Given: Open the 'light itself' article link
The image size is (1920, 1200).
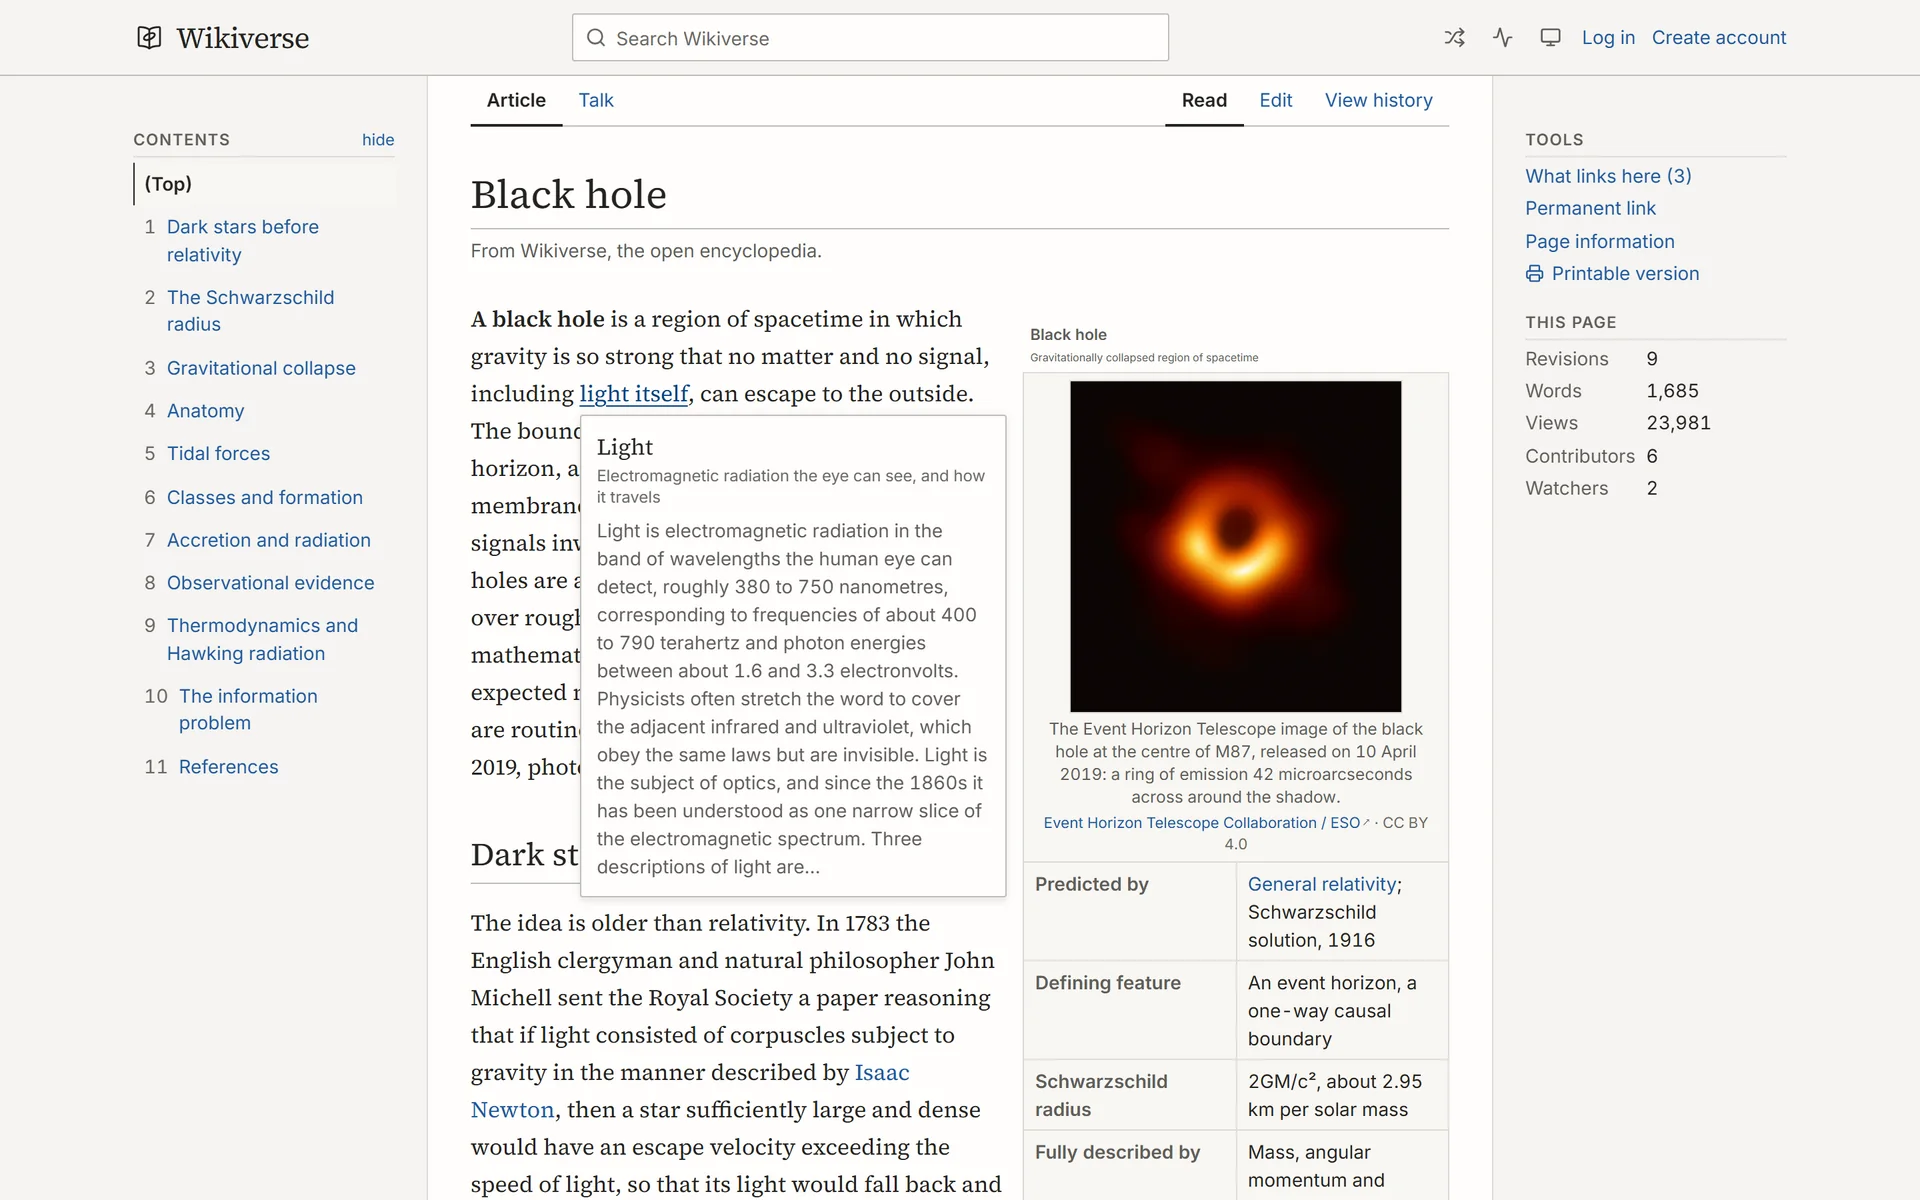Looking at the screenshot, I should (634, 394).
